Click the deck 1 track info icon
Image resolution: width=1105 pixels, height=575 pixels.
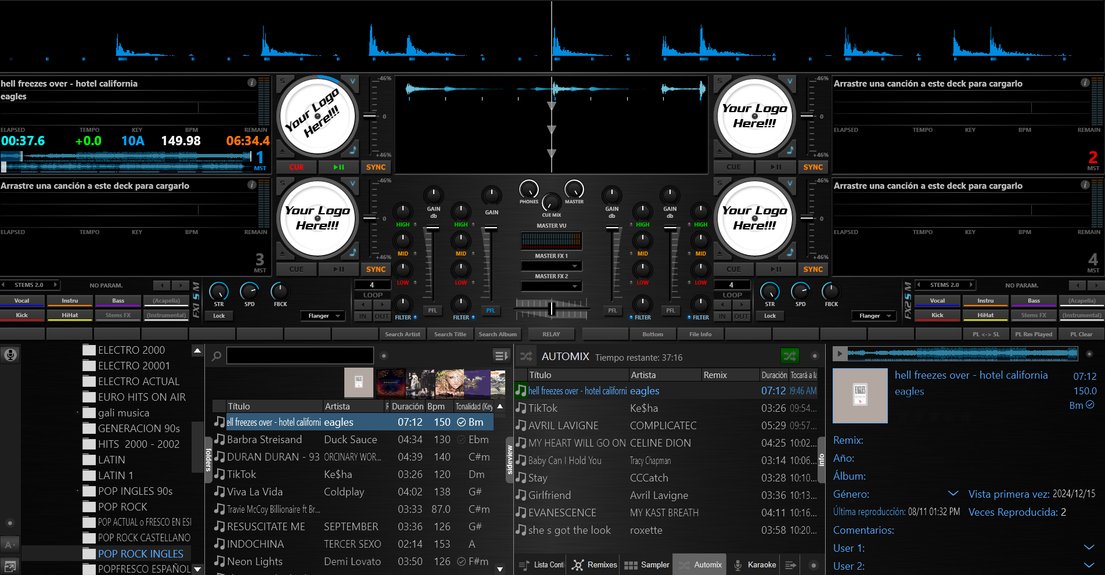[252, 83]
